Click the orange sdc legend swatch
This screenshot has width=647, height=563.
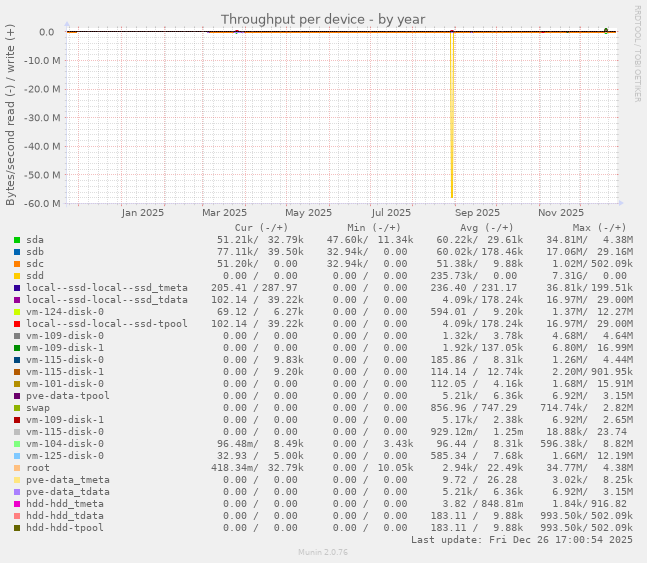(x=17, y=264)
